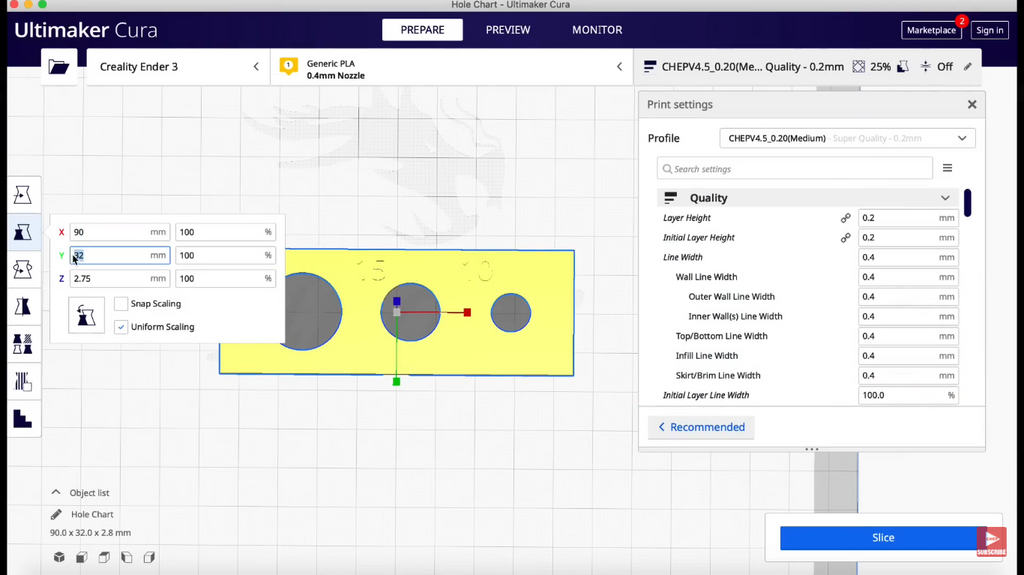Click the search magnifier icon
Screen dimensions: 1024x575
coord(667,169)
